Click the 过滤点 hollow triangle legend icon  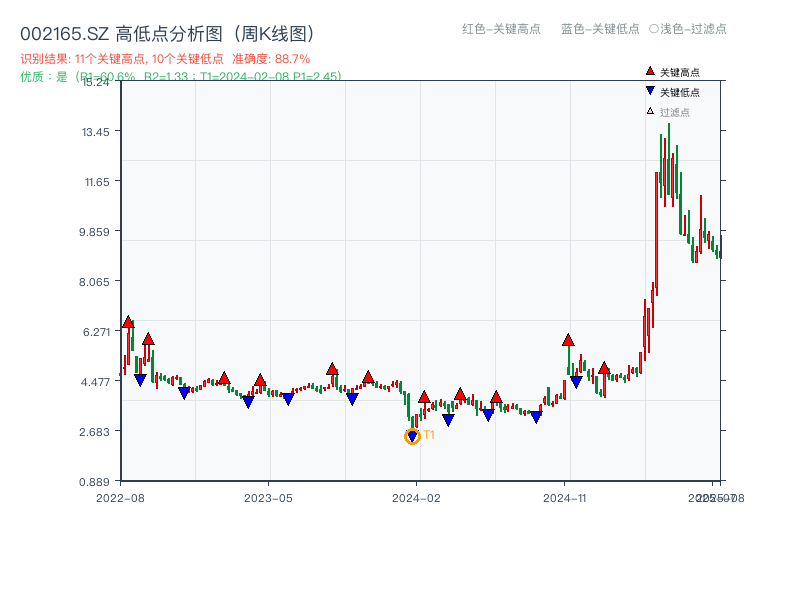coord(649,111)
